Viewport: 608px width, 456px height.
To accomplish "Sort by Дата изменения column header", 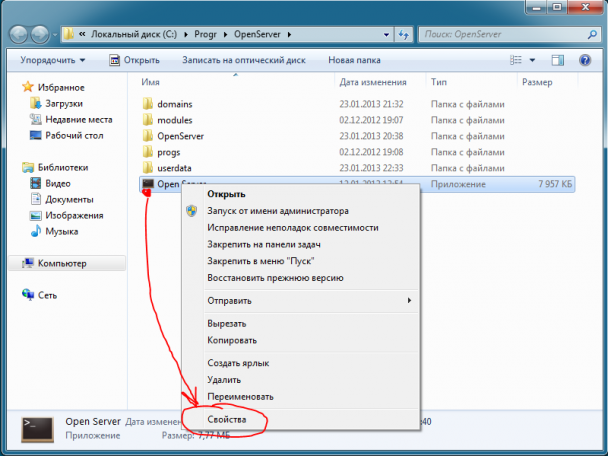I will click(373, 82).
